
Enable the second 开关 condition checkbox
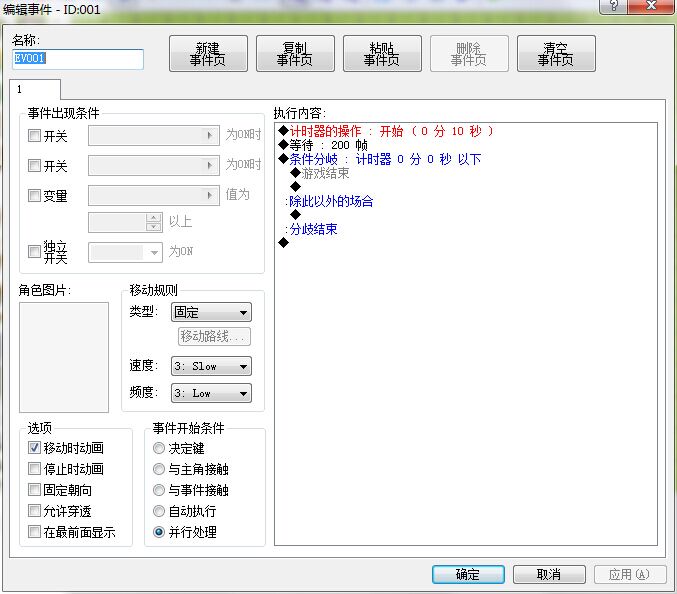(34, 165)
